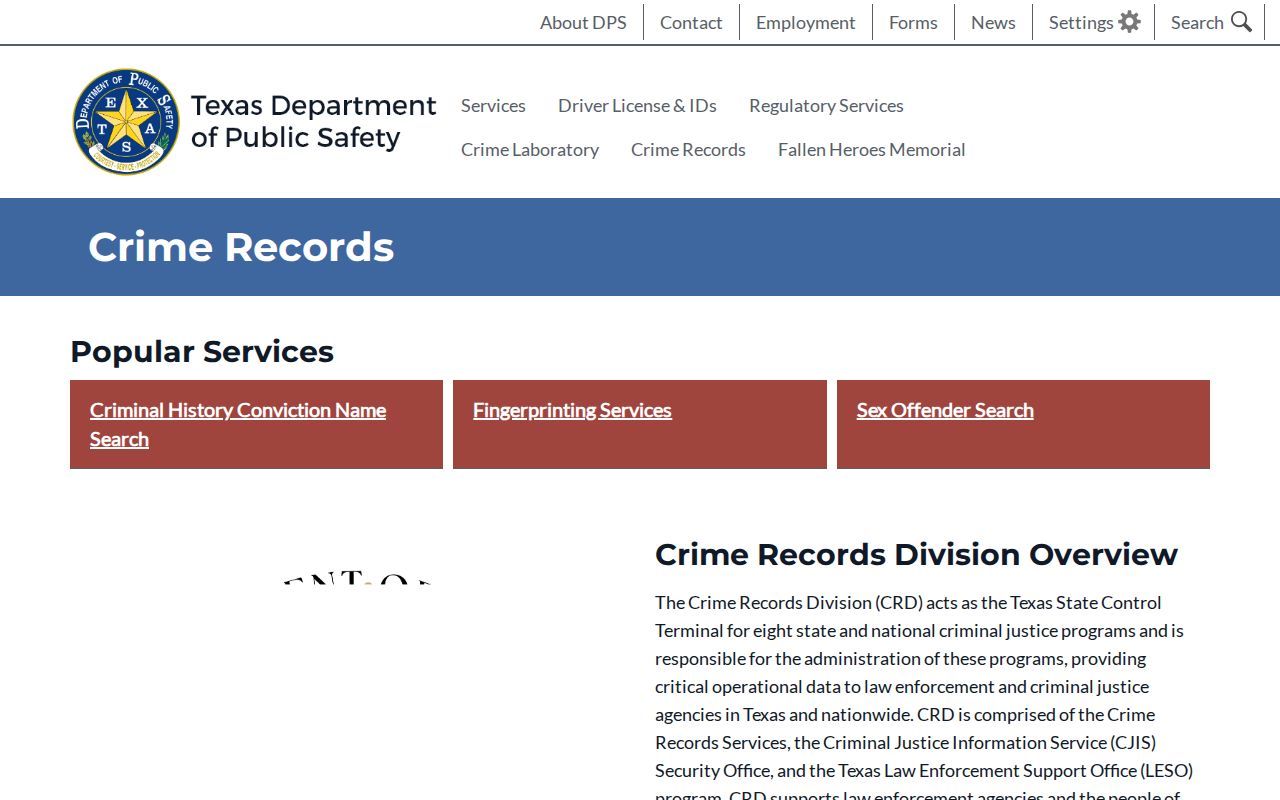This screenshot has height=800, width=1280.
Task: Open the About DPS link
Action: [583, 22]
